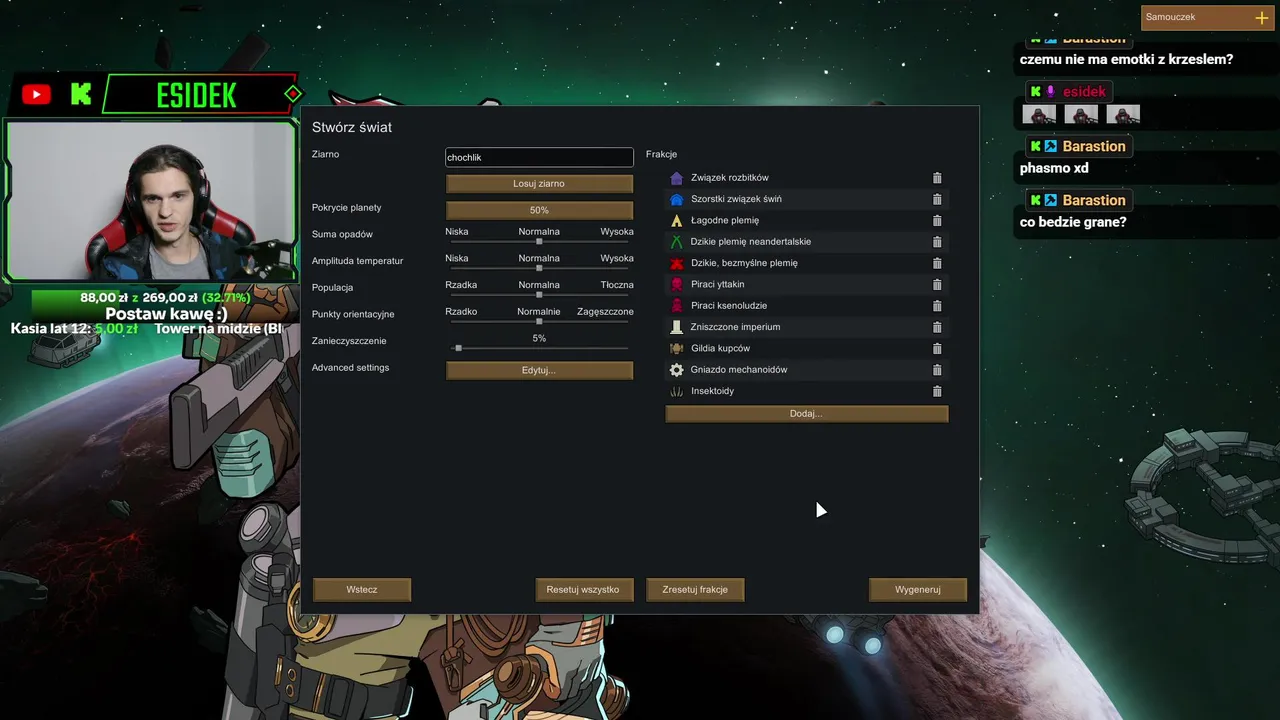Click Gildia kupców faction name
This screenshot has width=1280, height=720.
(720, 349)
